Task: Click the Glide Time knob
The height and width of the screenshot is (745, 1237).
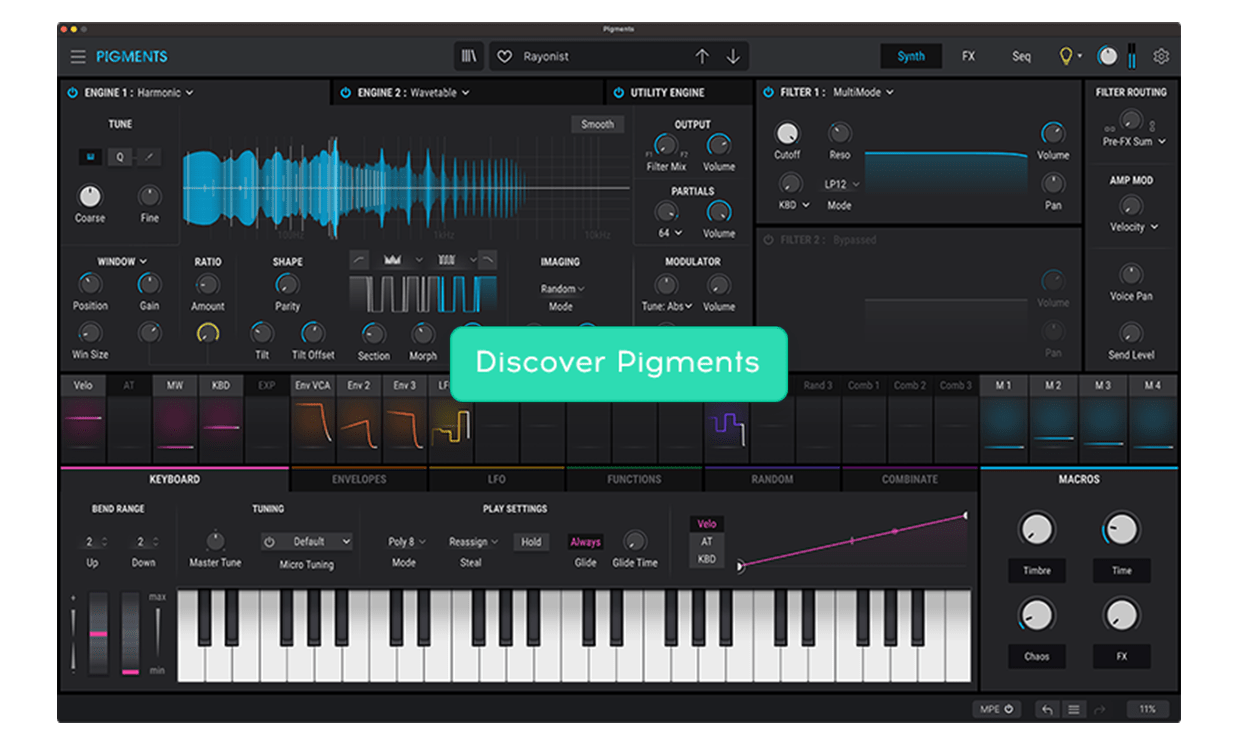Action: click(635, 541)
